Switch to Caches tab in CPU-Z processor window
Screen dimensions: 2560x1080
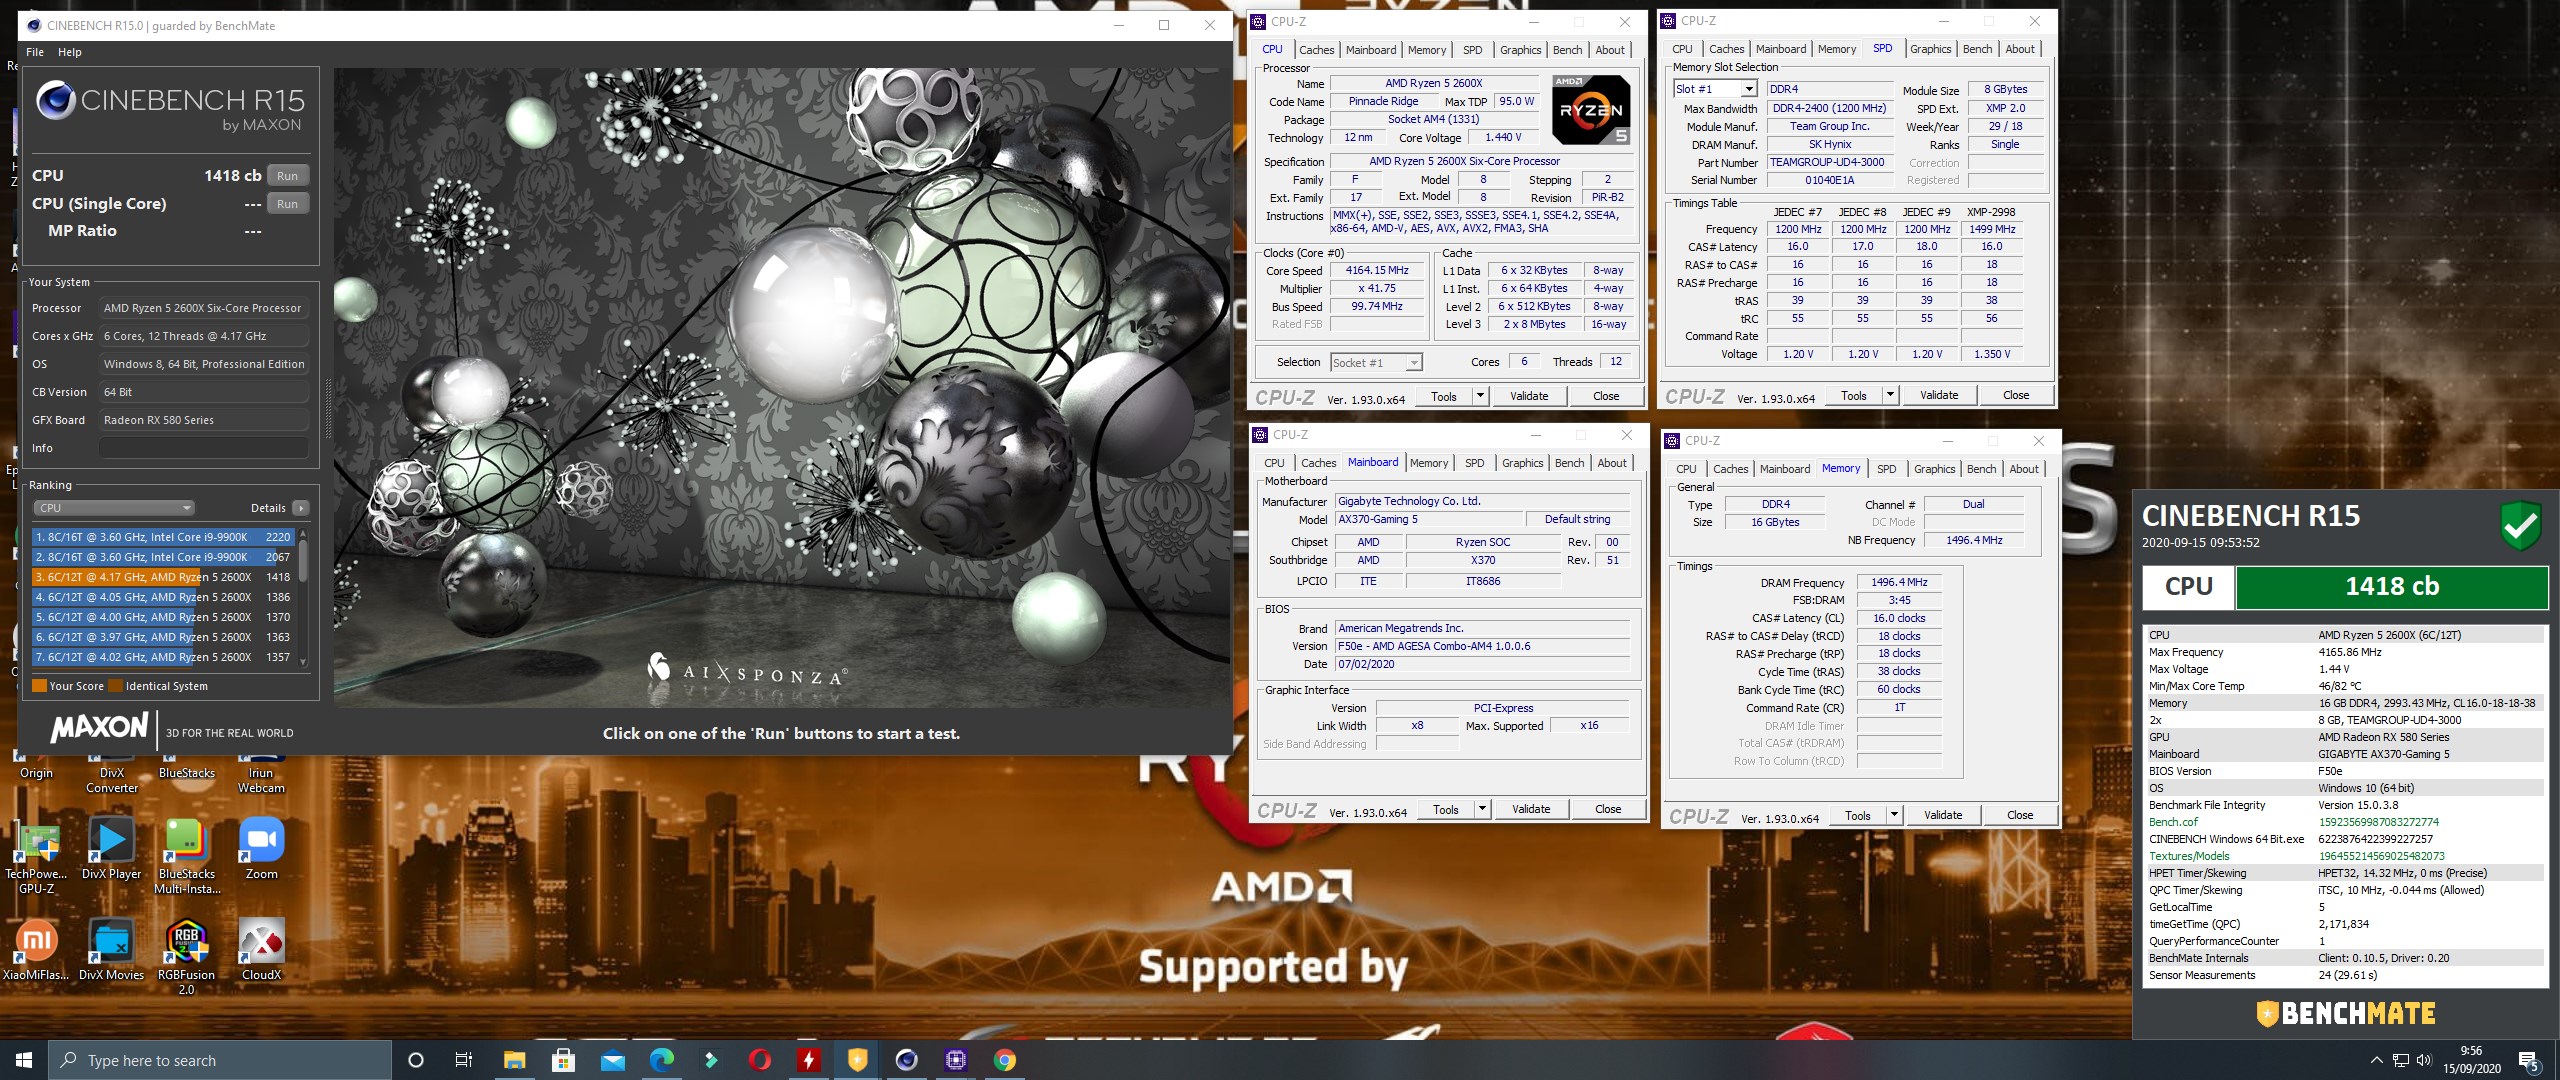point(1316,50)
